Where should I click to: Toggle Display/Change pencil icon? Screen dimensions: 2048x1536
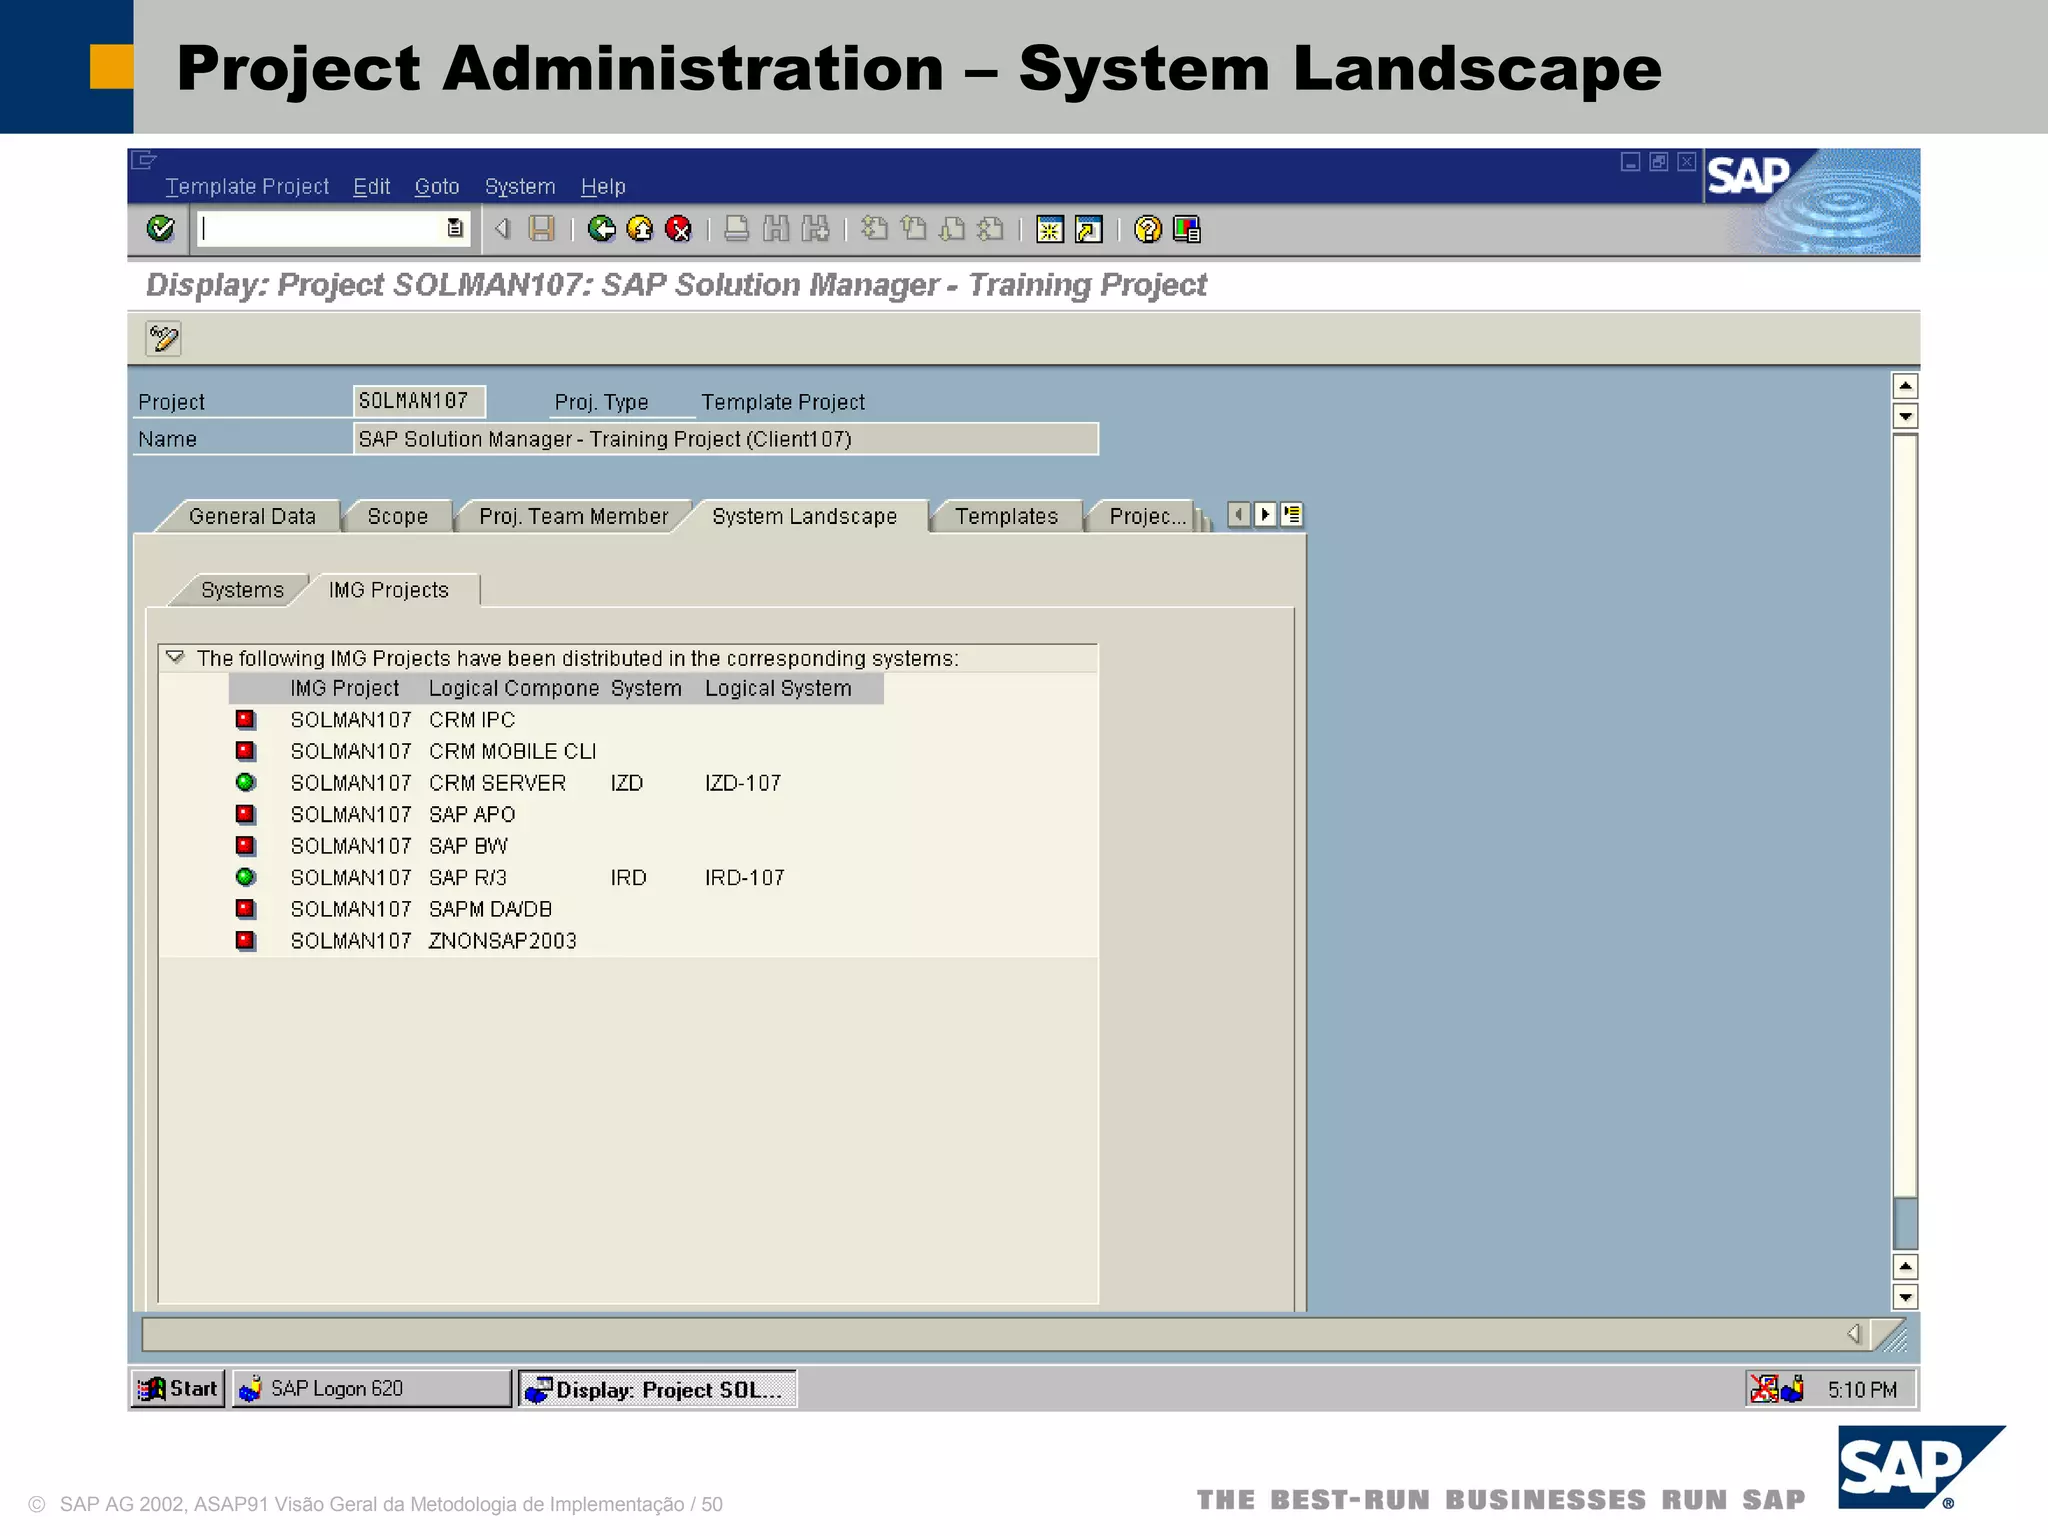click(163, 339)
